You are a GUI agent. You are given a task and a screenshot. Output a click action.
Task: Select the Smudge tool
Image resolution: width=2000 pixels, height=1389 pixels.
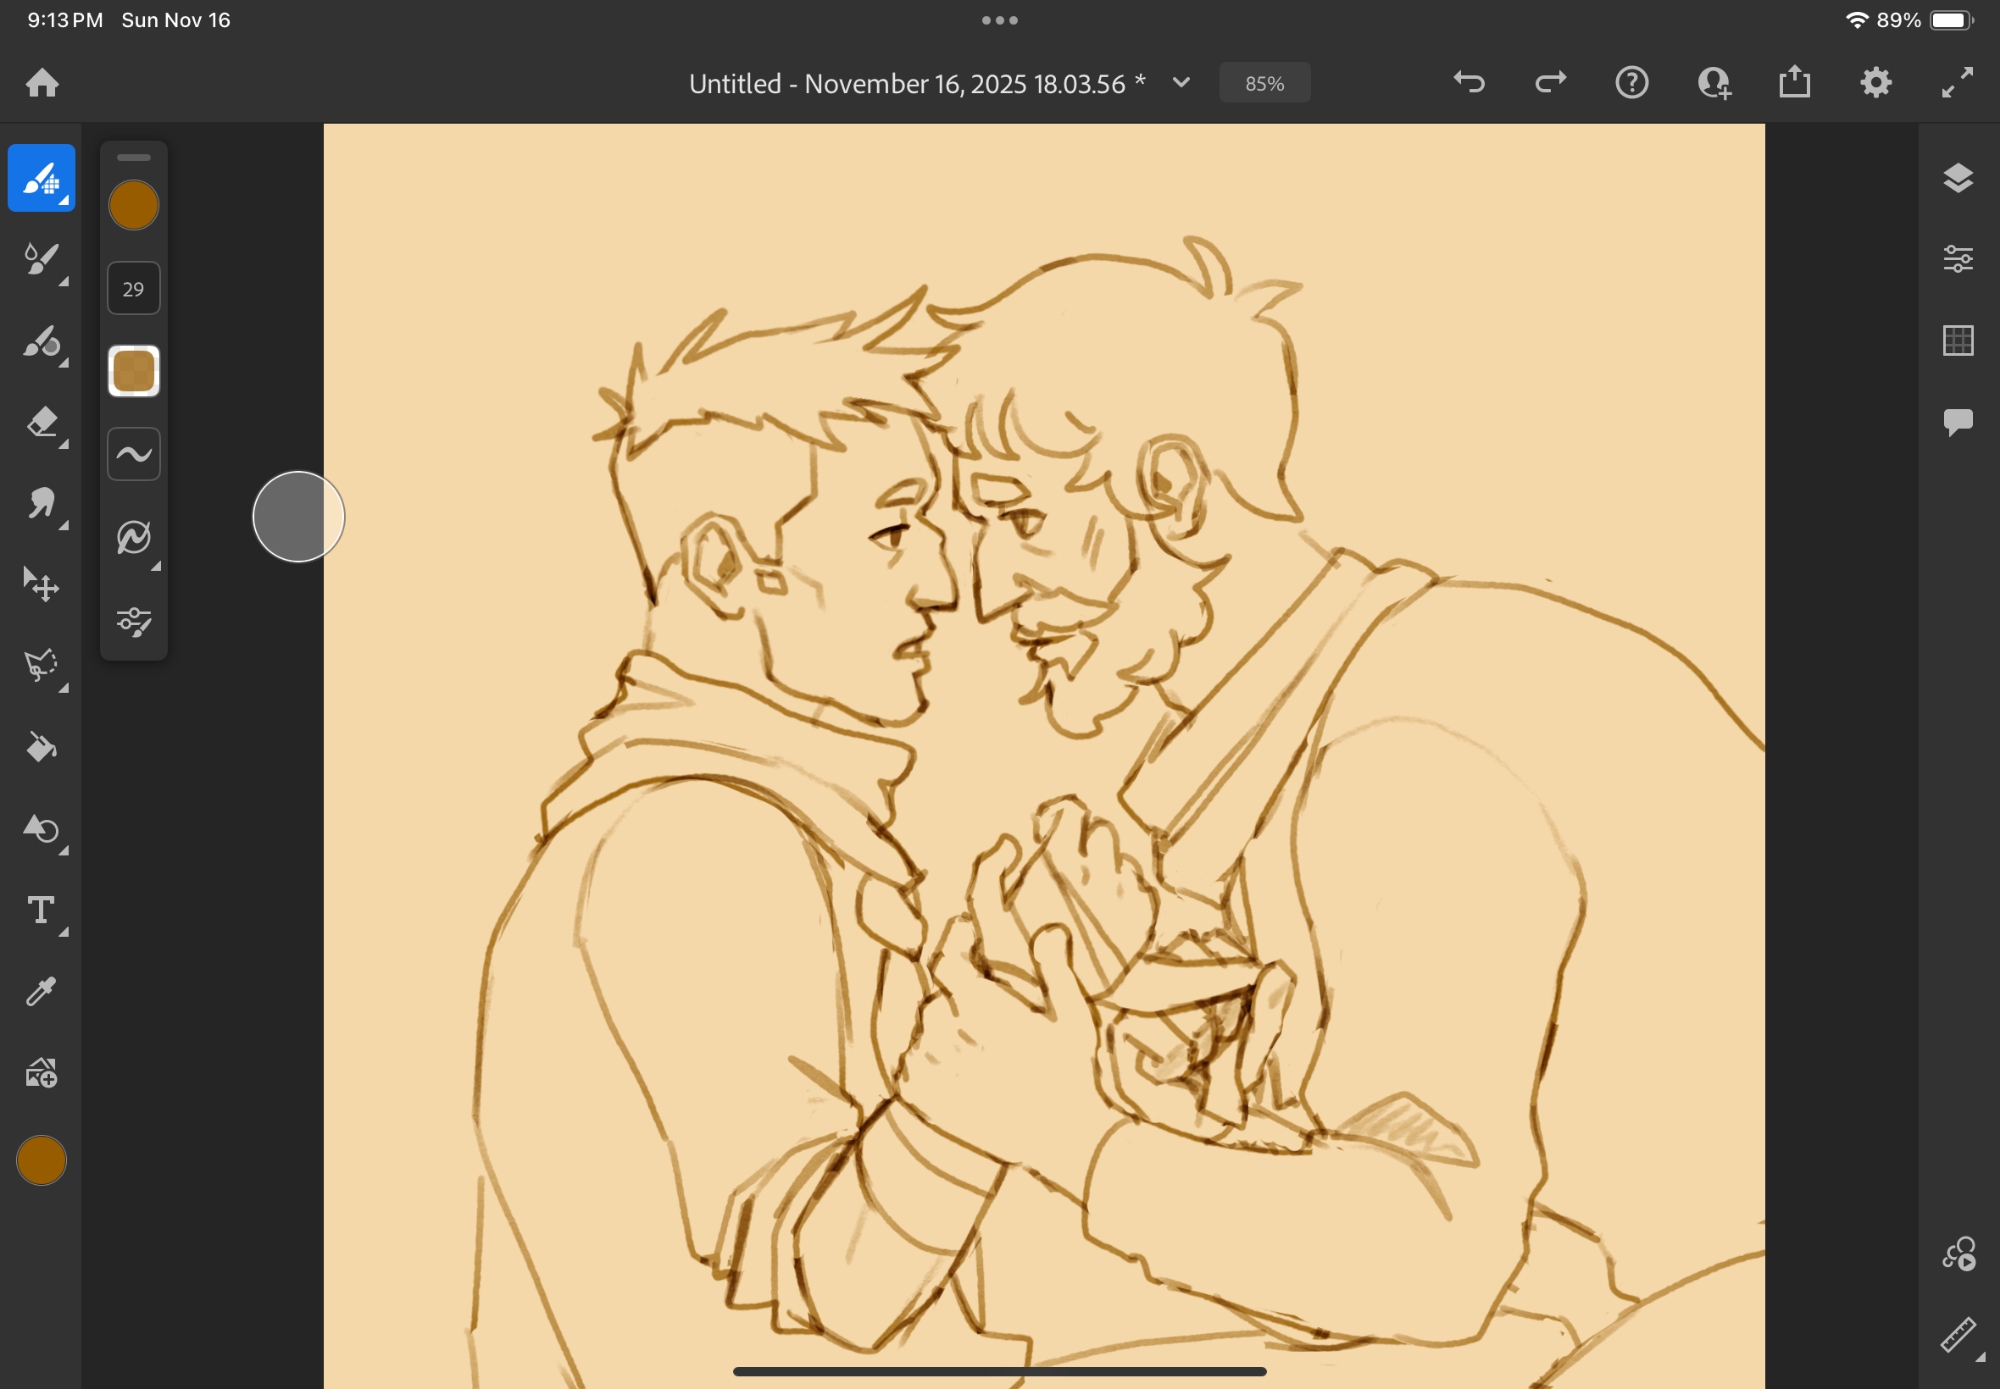point(41,503)
